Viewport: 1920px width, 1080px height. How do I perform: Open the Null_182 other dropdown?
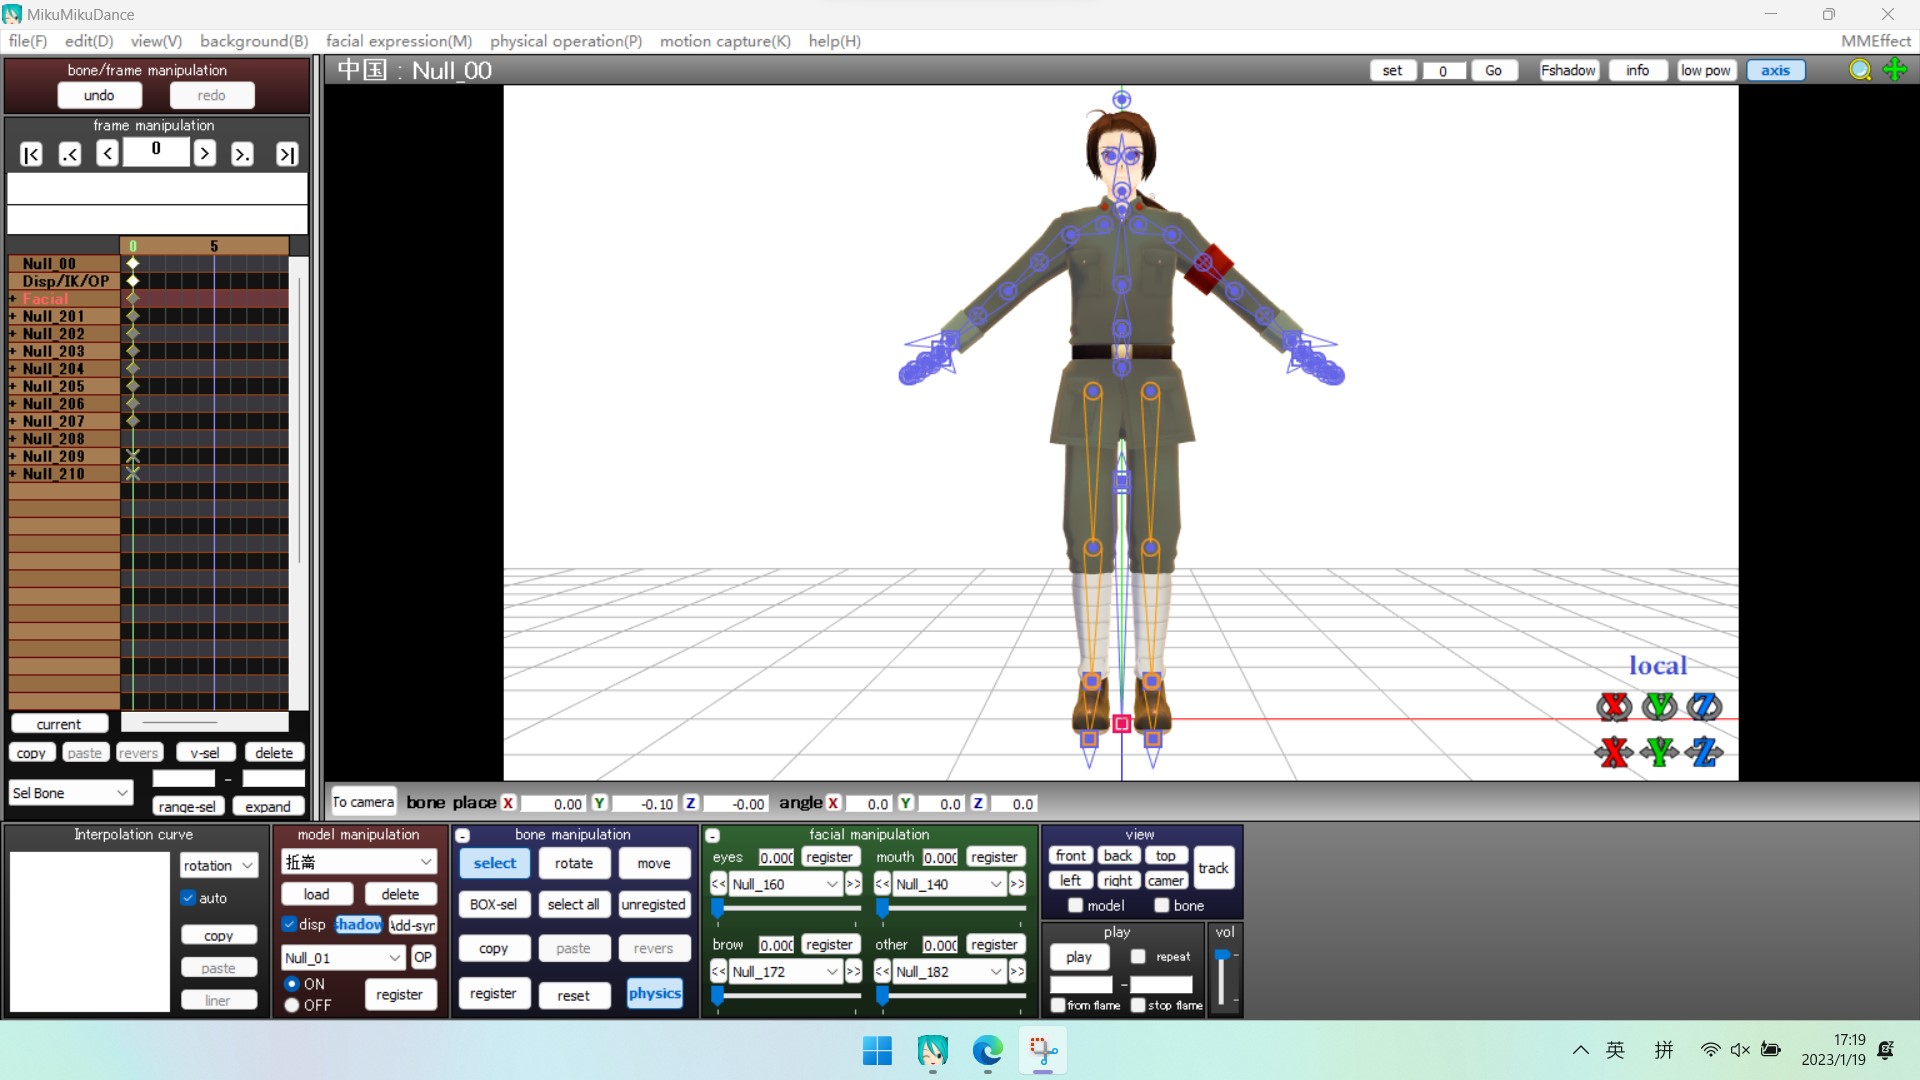(x=949, y=972)
